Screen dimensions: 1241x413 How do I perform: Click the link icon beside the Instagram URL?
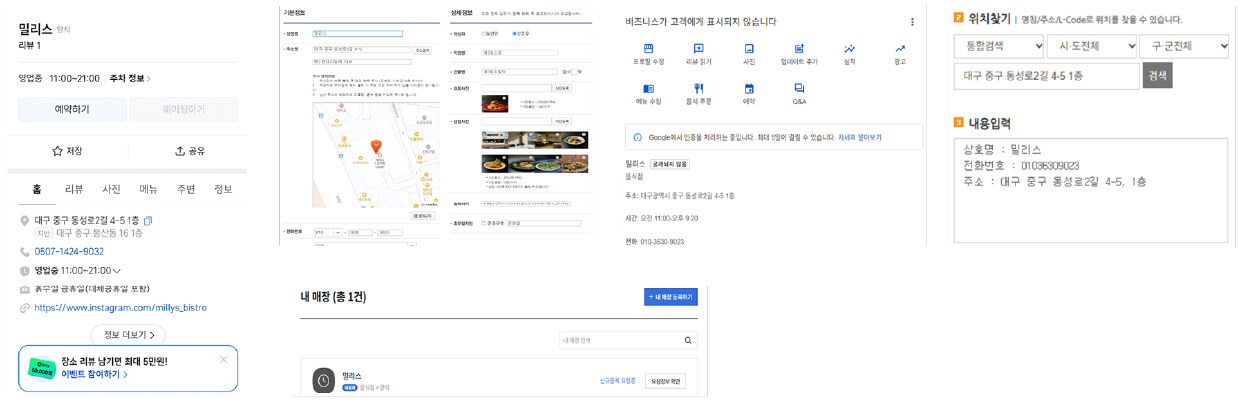[25, 308]
